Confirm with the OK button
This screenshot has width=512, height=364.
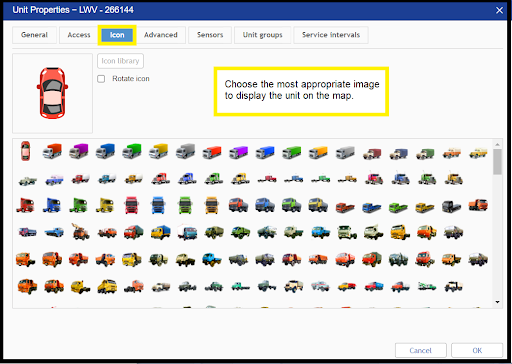coord(477,350)
